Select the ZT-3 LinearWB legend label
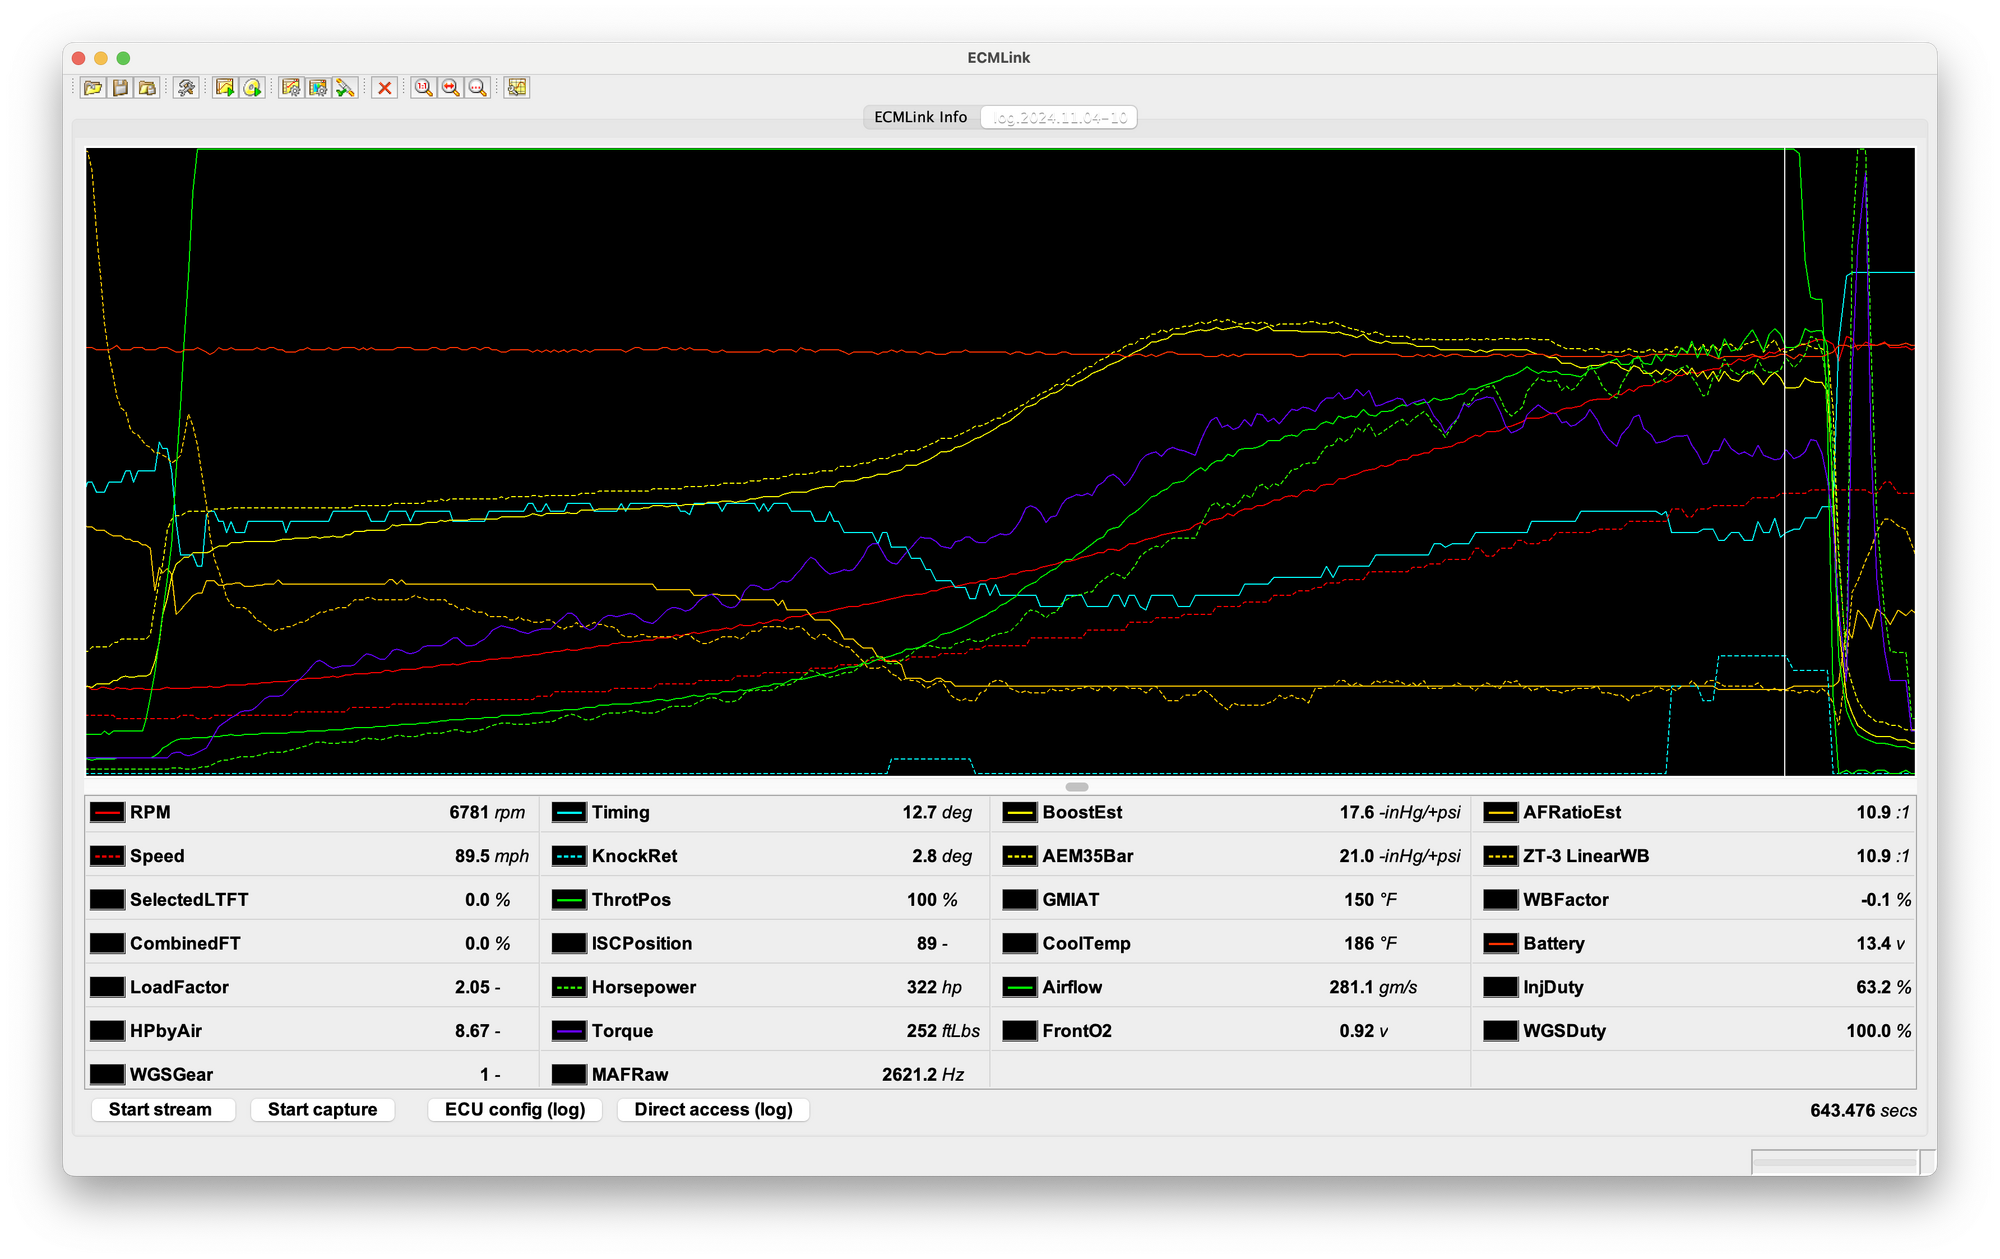Screen dimensions: 2000x1259 coord(1586,856)
